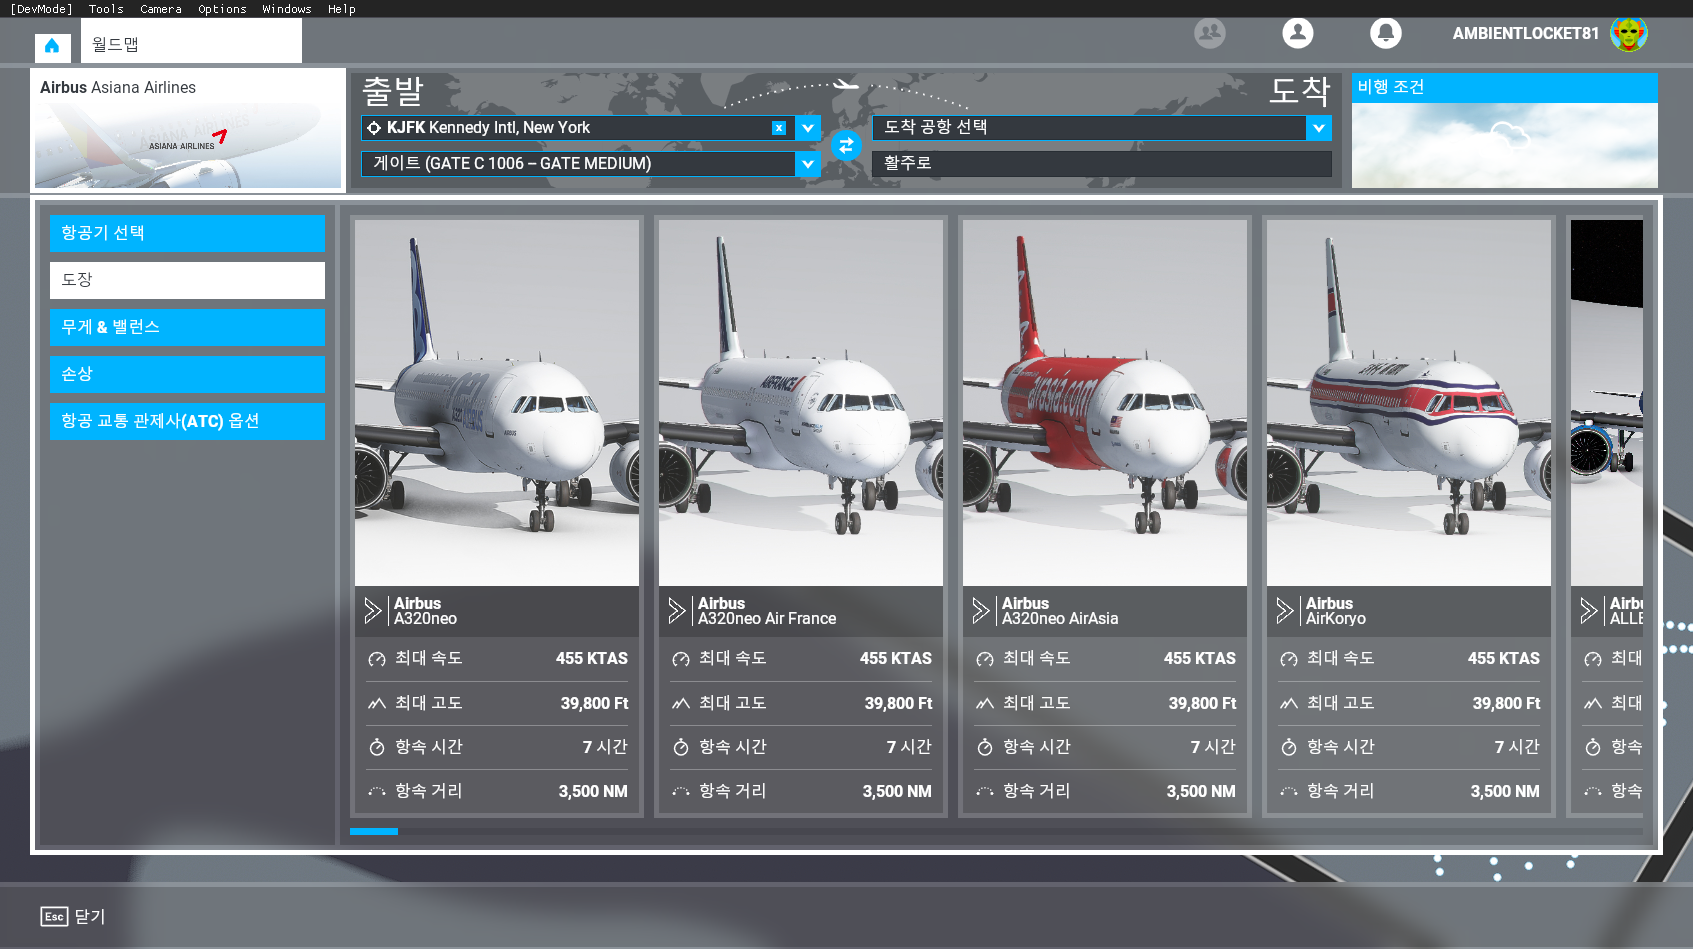1693x949 pixels.
Task: Click the chevron icon beside AirKoryo
Action: (x=1285, y=611)
